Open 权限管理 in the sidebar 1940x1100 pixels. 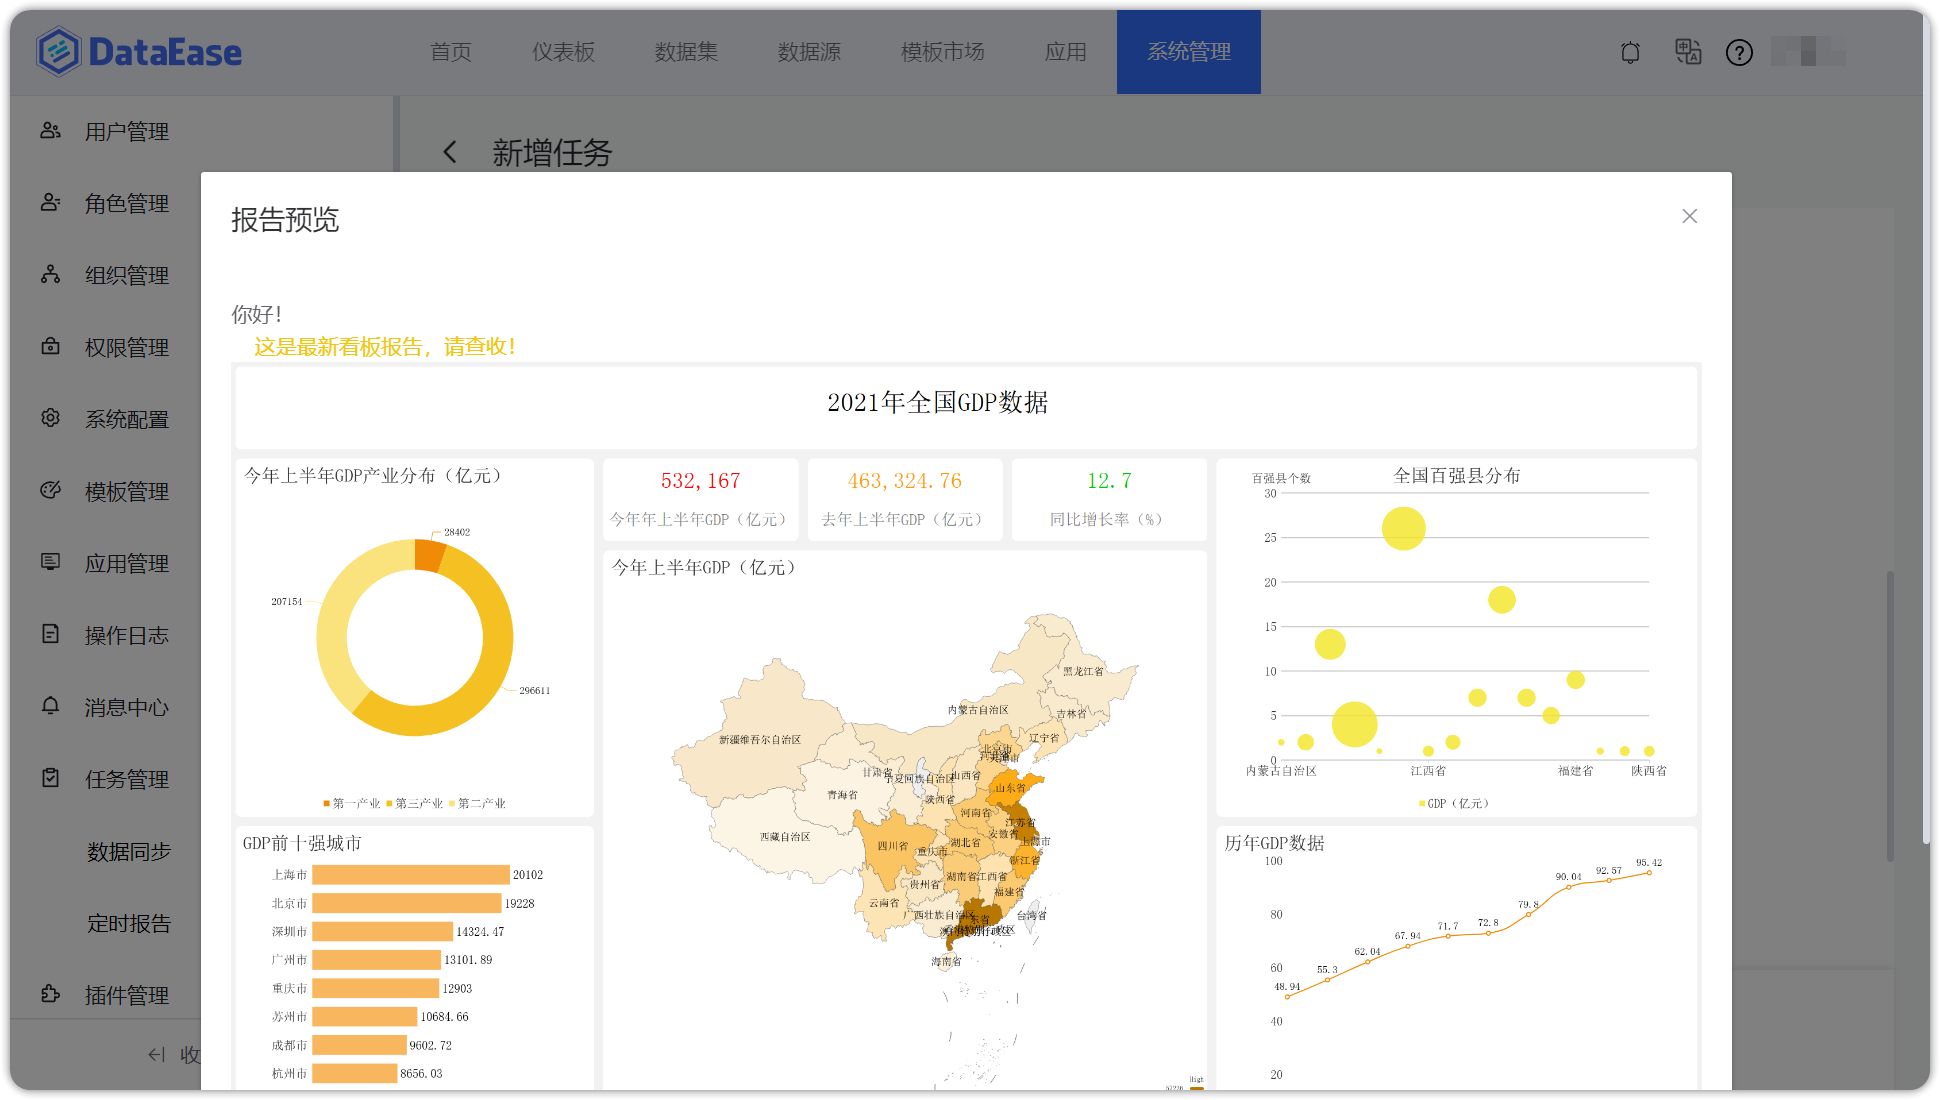(127, 347)
